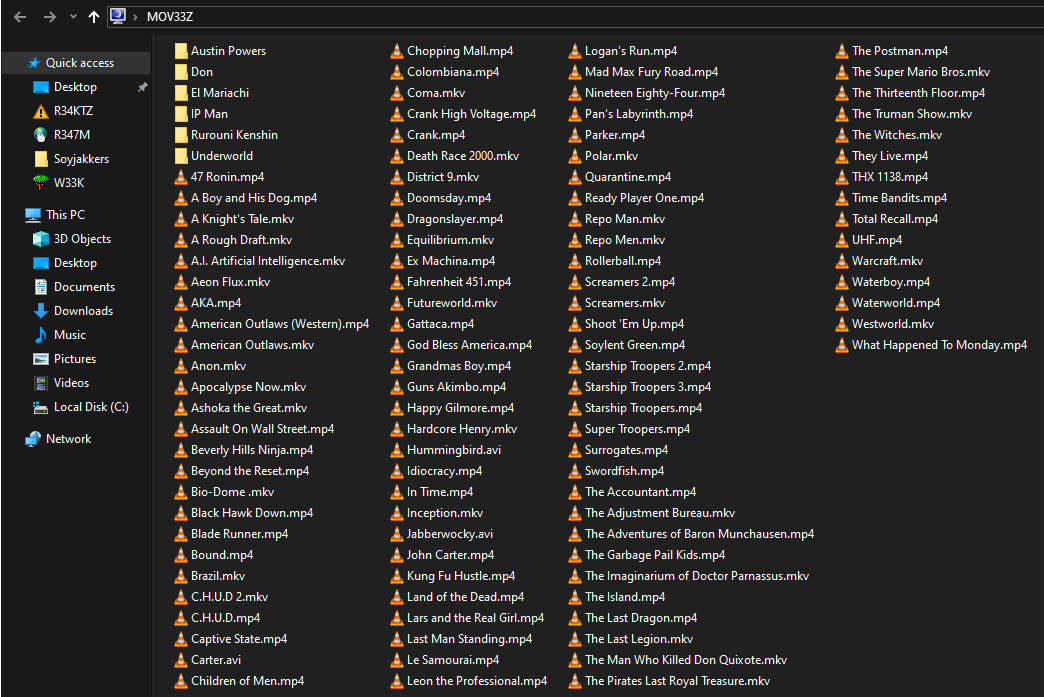Click the computer icon in address bar

tap(118, 16)
